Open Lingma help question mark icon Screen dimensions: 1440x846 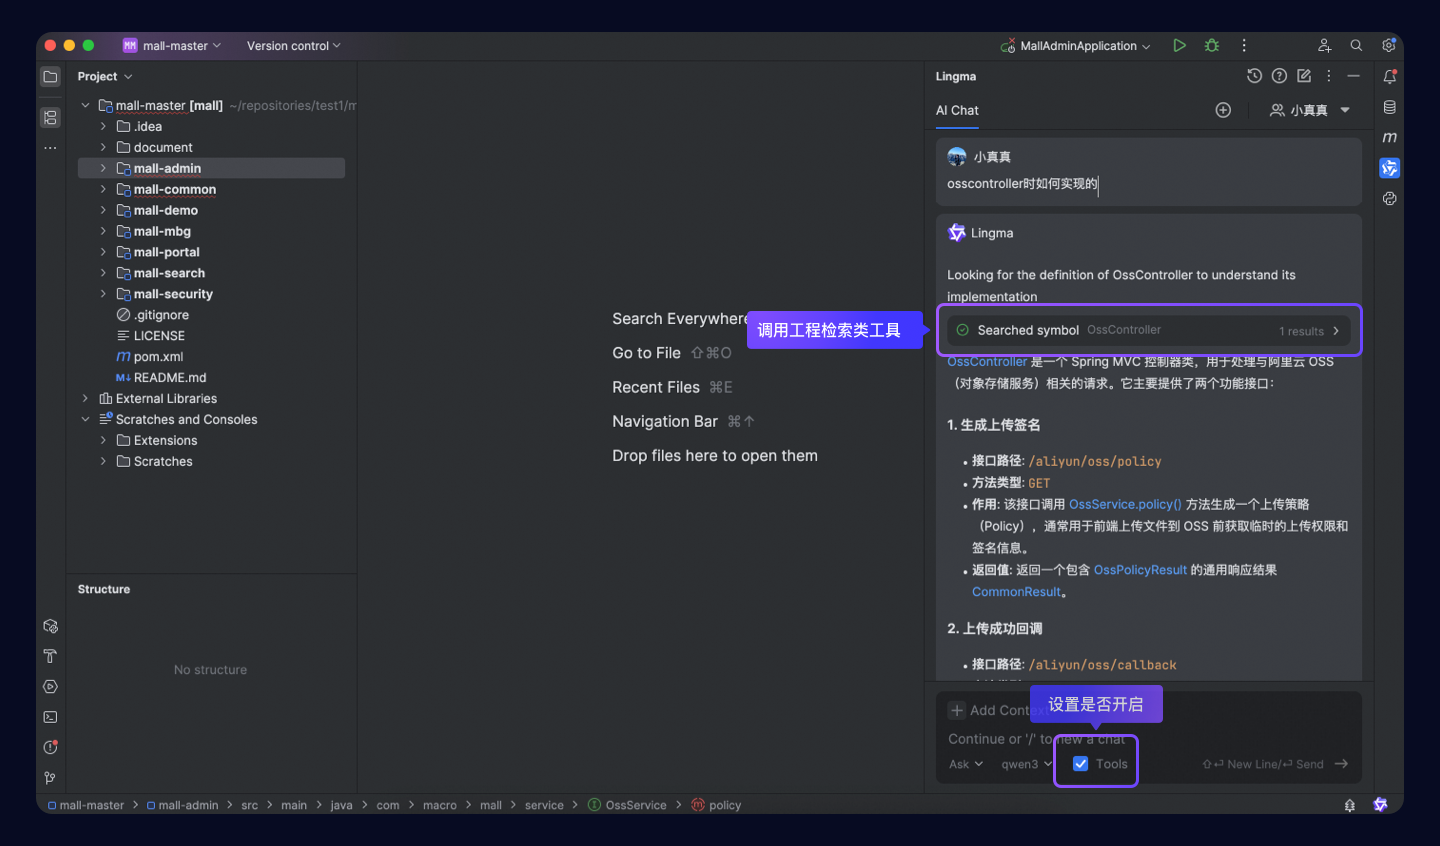tap(1279, 76)
